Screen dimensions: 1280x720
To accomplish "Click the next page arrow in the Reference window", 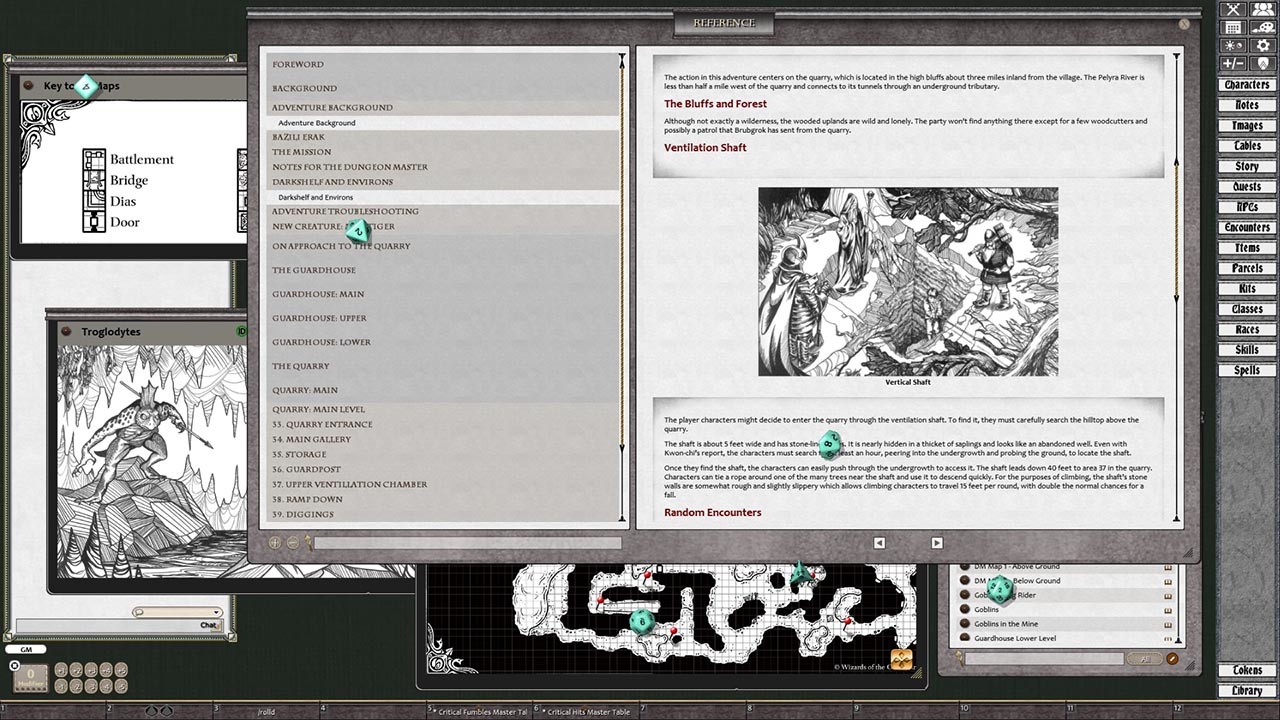I will pyautogui.click(x=937, y=543).
